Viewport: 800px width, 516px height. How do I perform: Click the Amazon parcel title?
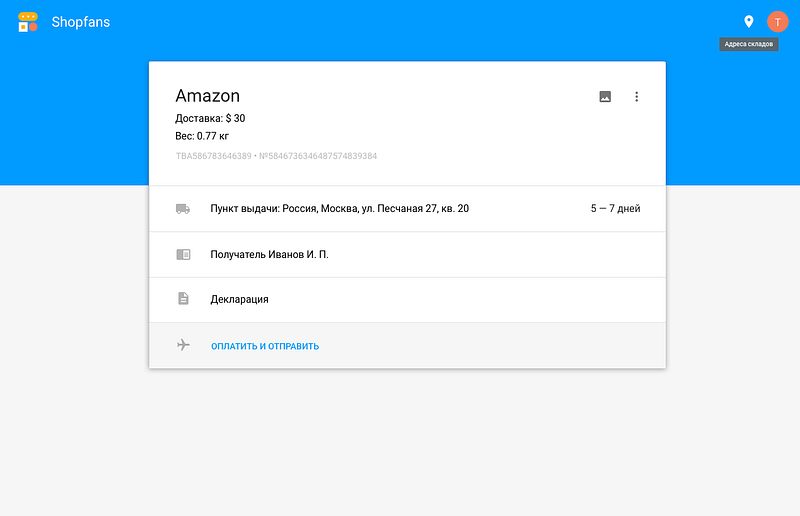208,96
